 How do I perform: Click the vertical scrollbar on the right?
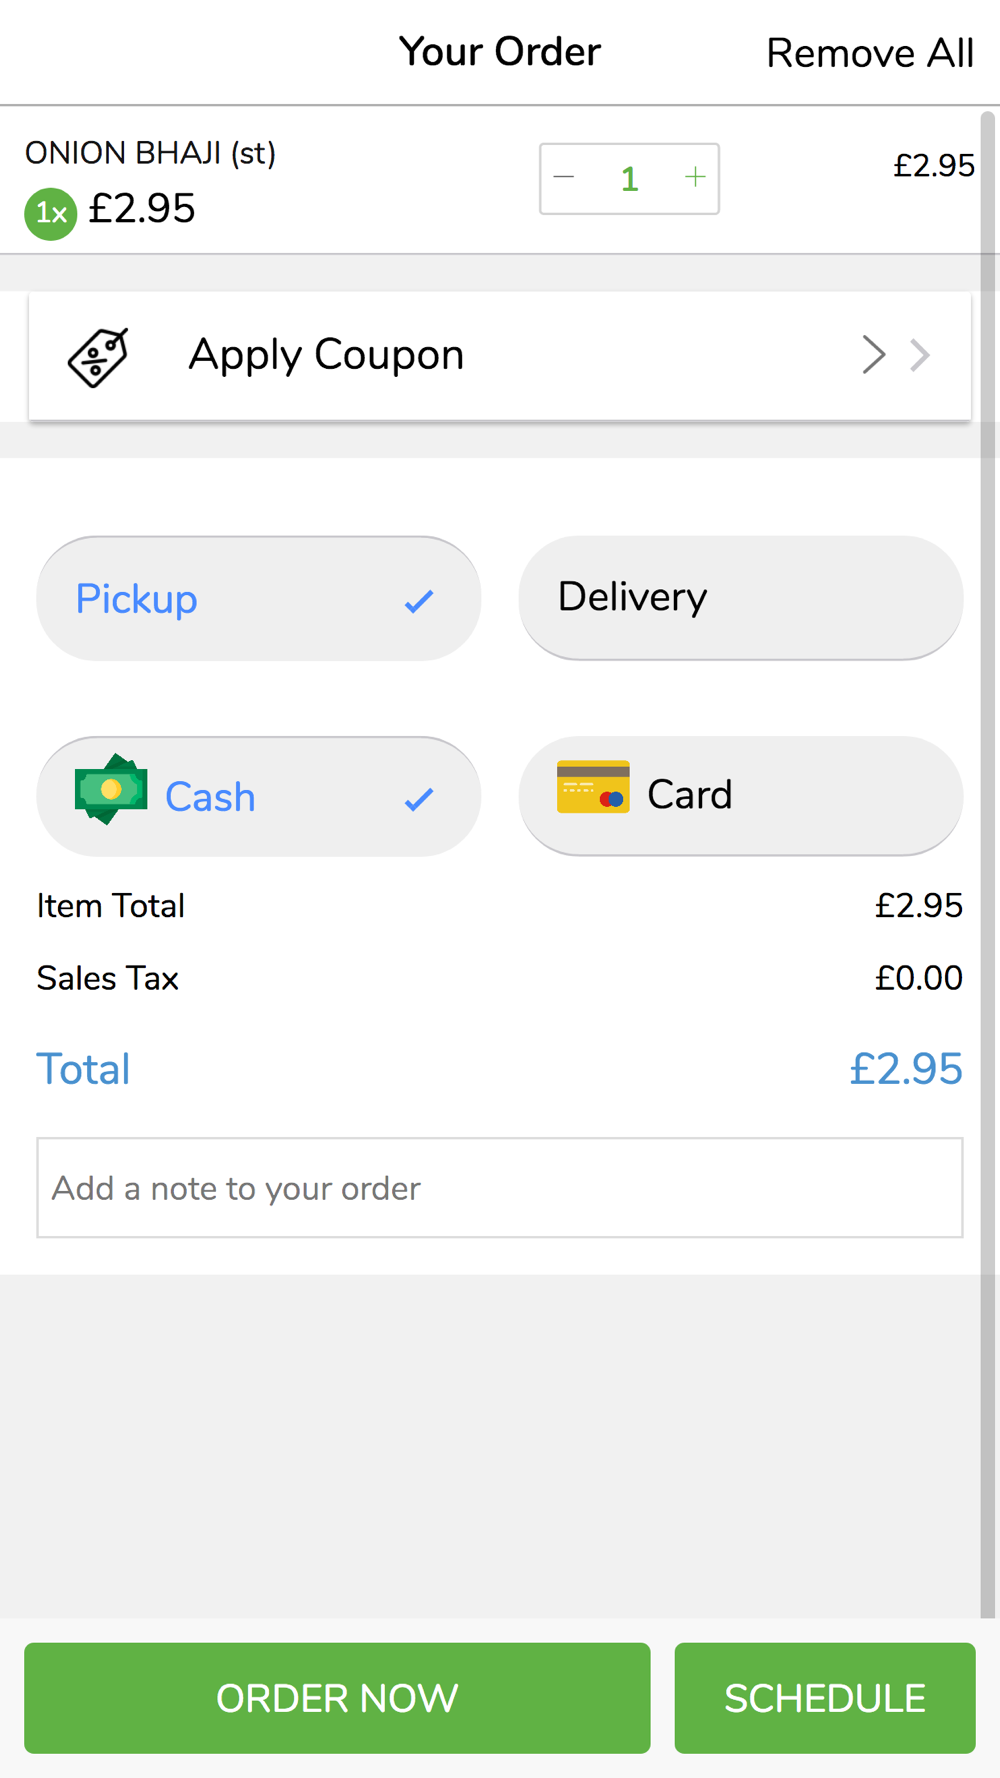point(988,860)
